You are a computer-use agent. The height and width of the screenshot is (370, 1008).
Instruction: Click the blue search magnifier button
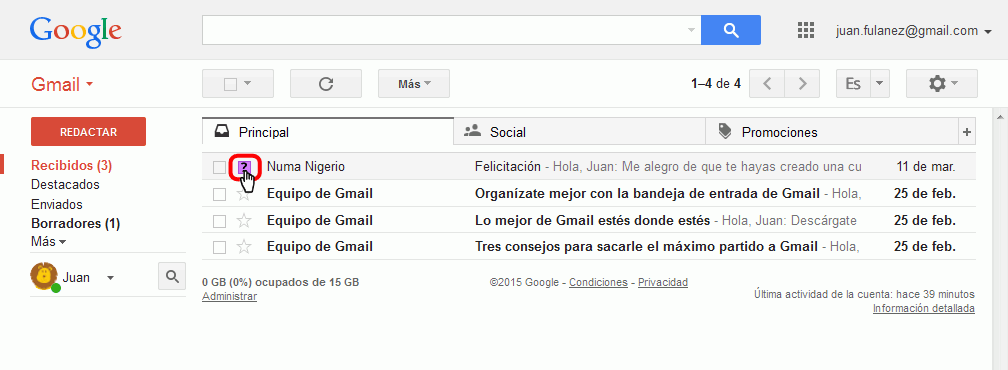pos(731,30)
